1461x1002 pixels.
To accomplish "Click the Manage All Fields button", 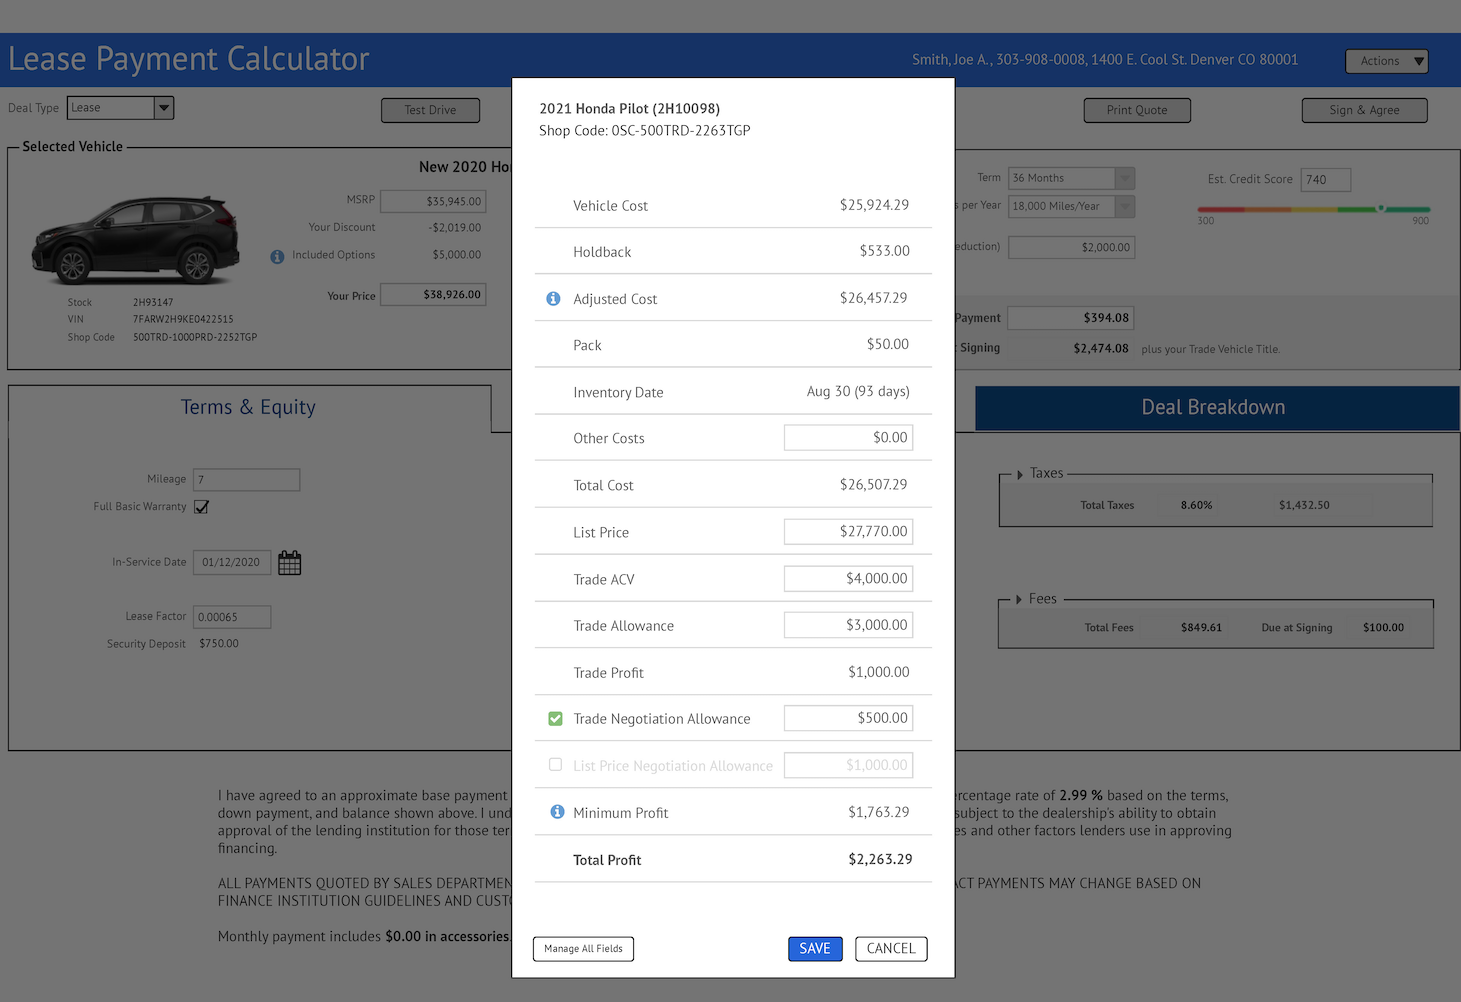I will 583,949.
